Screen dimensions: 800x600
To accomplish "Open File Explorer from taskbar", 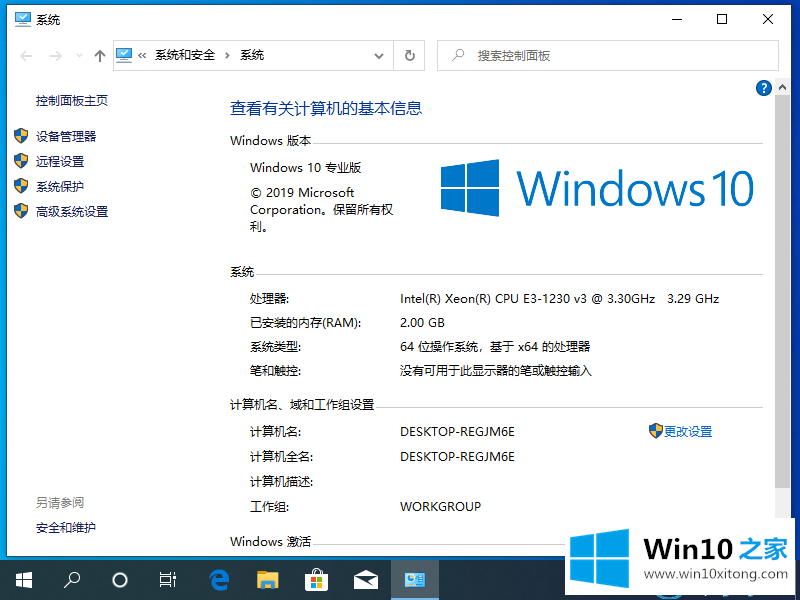I will tap(267, 580).
